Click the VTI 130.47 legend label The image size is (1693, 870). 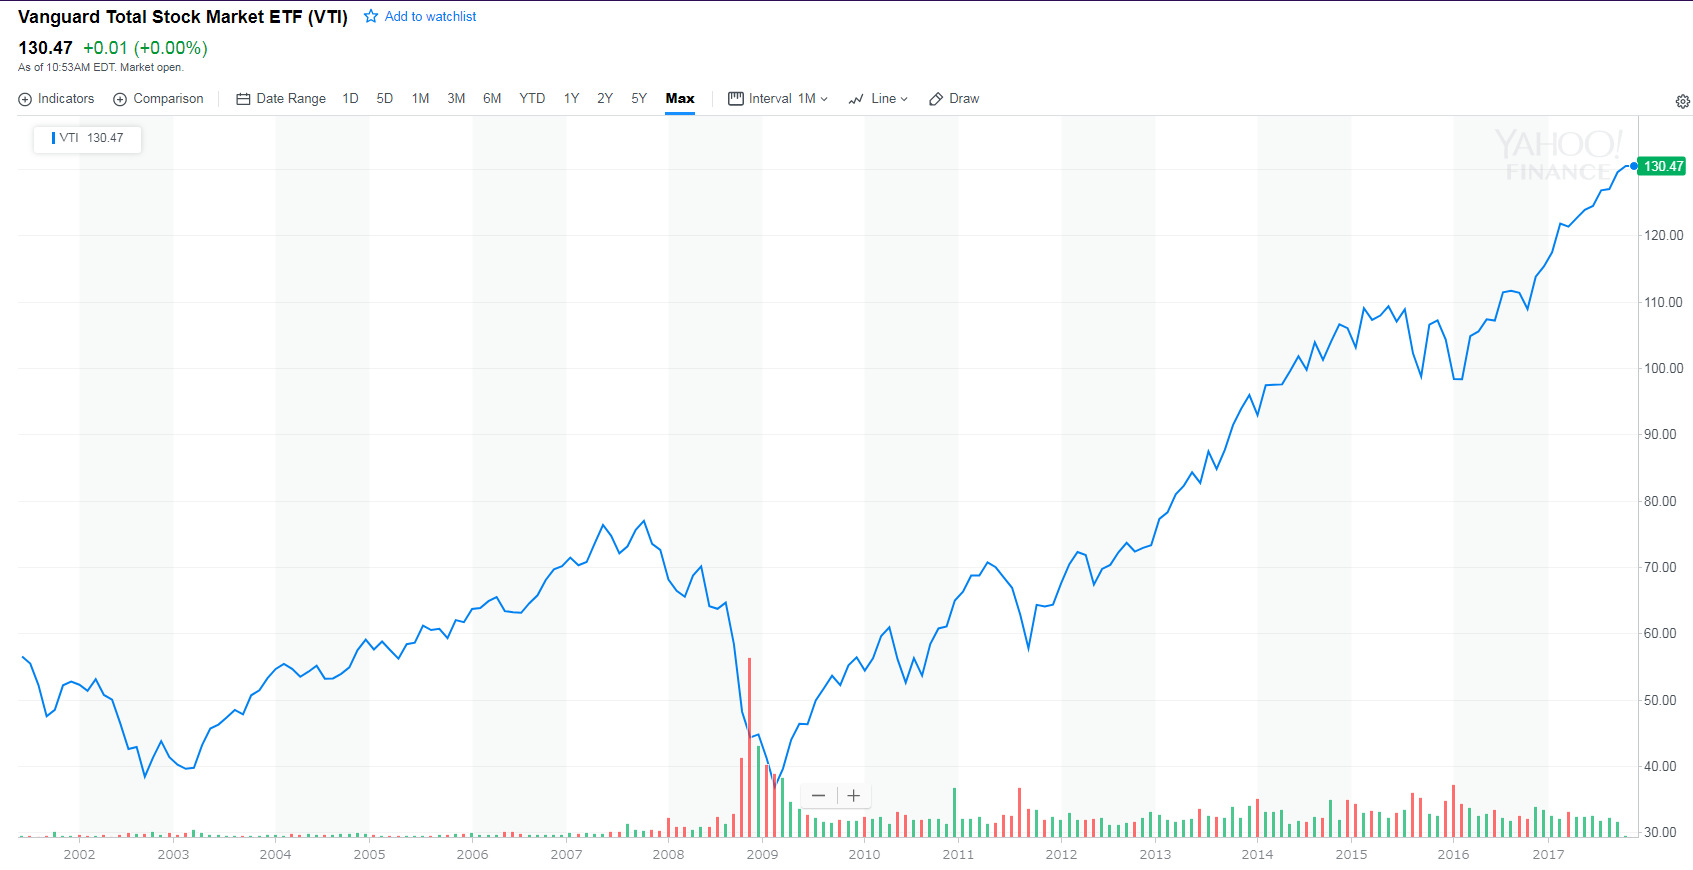pos(91,138)
